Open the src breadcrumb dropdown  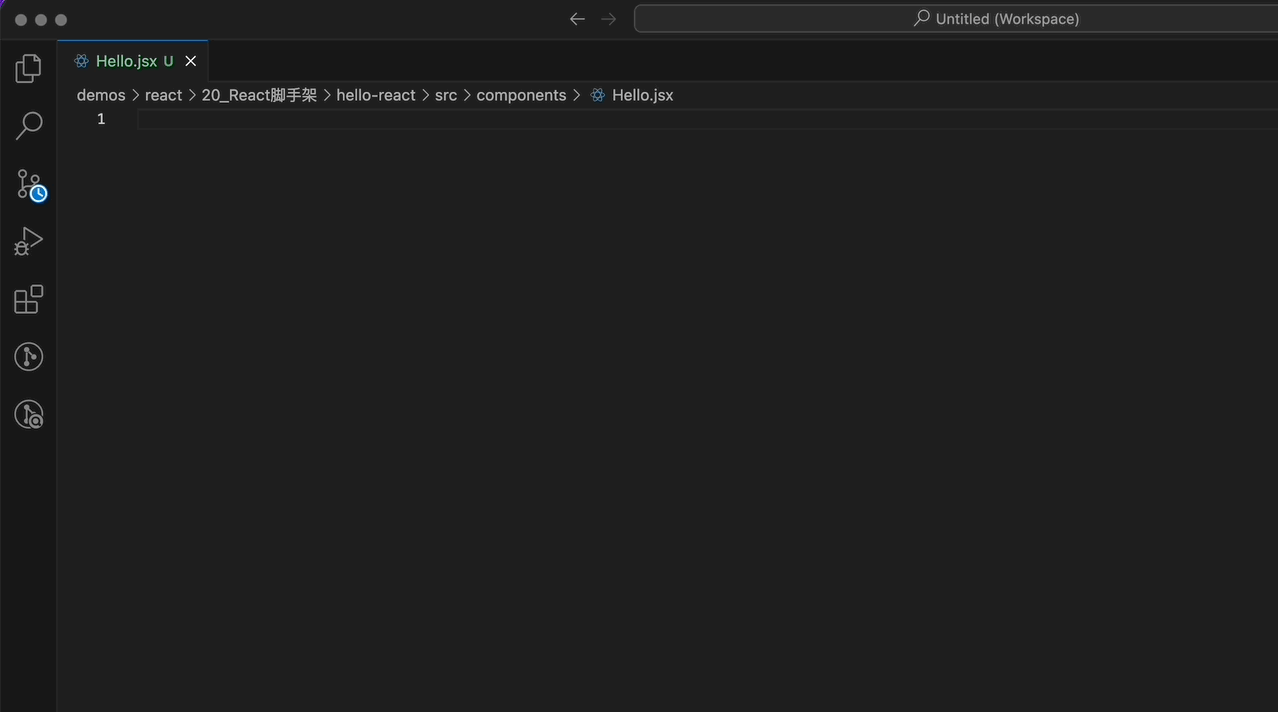(x=445, y=94)
